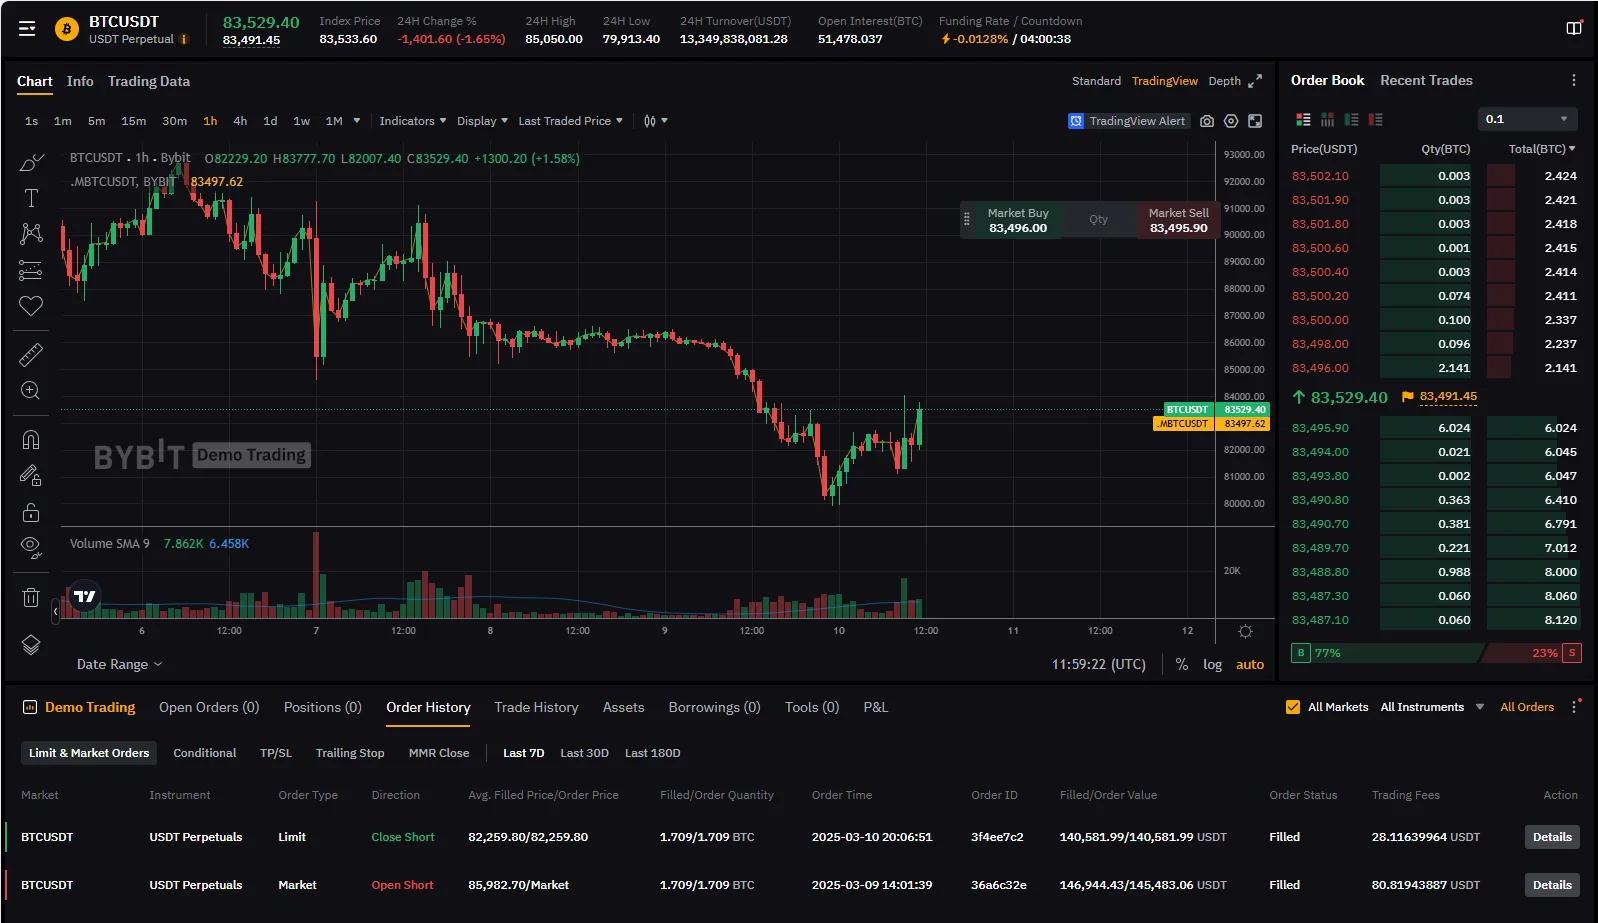Click the fullscreen chart icon beside settings
1598x923 pixels.
pyautogui.click(x=1255, y=121)
